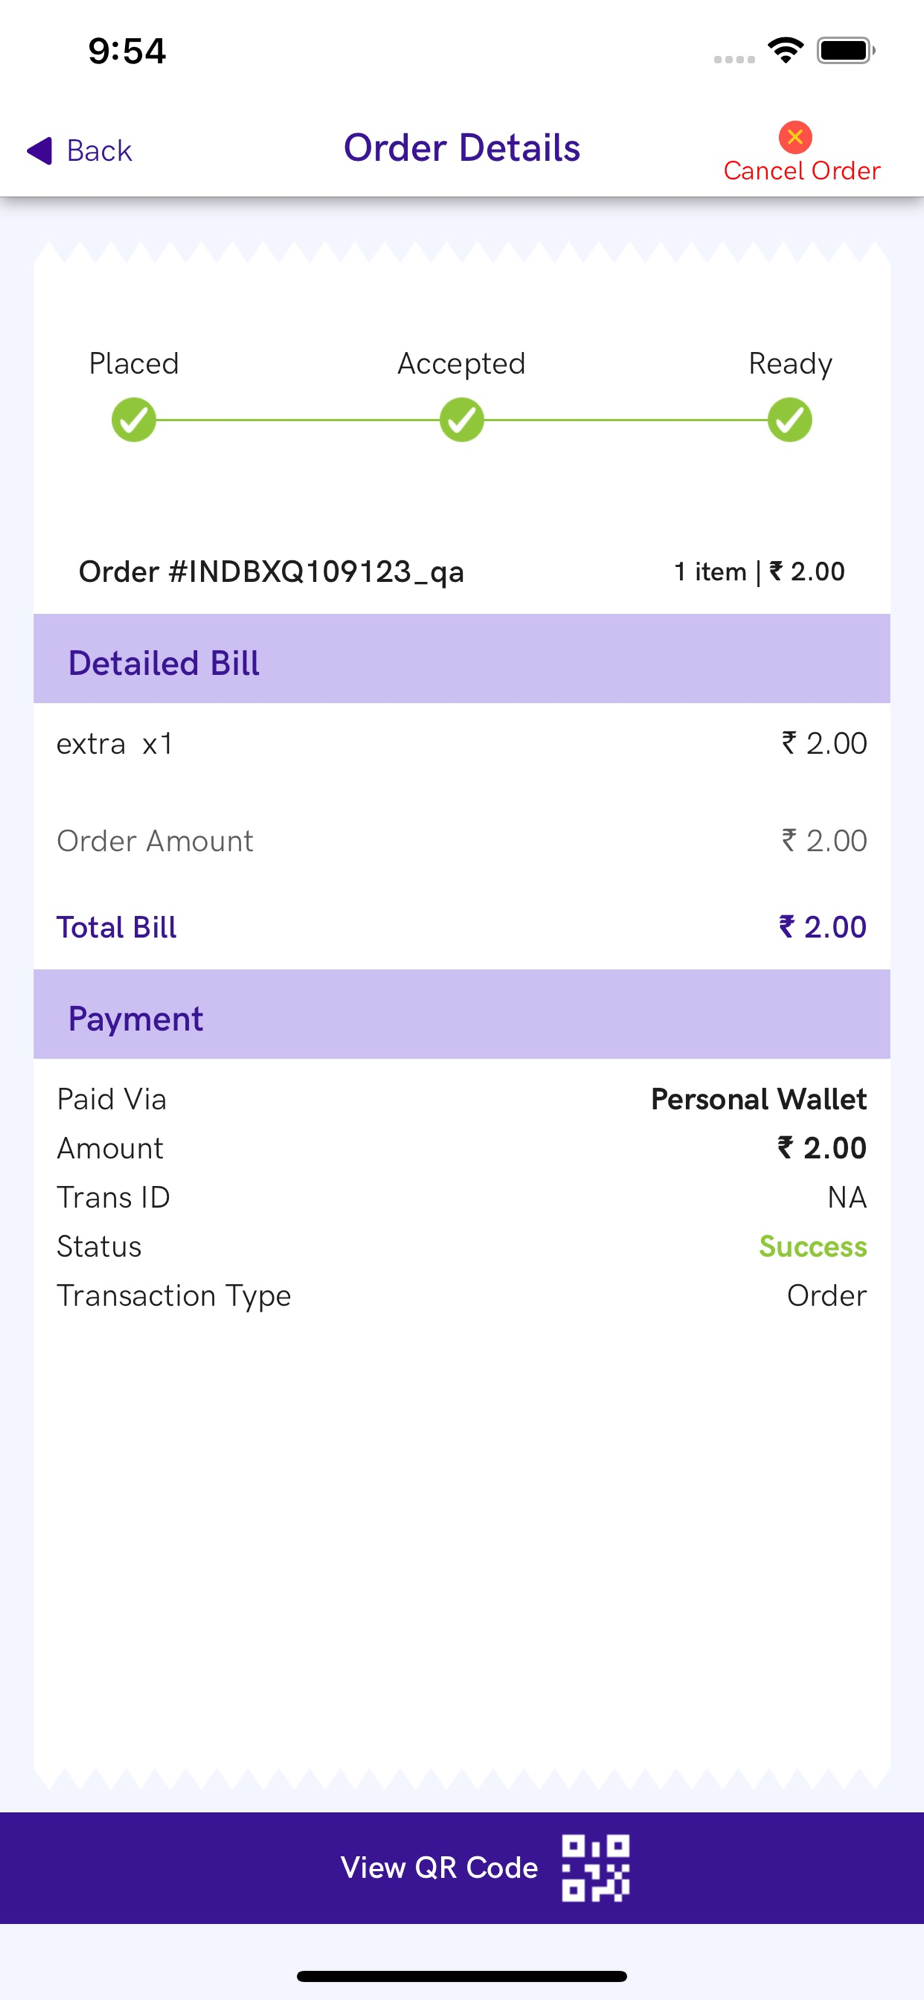The width and height of the screenshot is (924, 2000).
Task: Tap the green Success status text
Action: point(812,1246)
